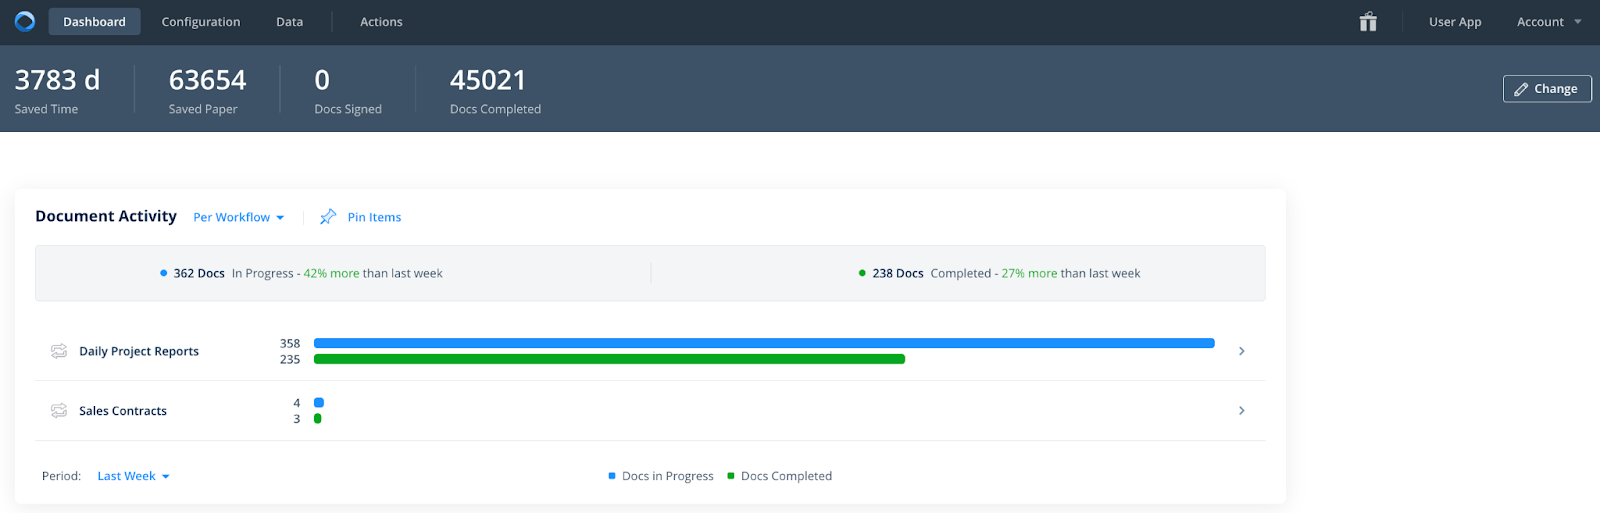This screenshot has width=1600, height=513.
Task: Click the 27% more text
Action: point(1029,273)
